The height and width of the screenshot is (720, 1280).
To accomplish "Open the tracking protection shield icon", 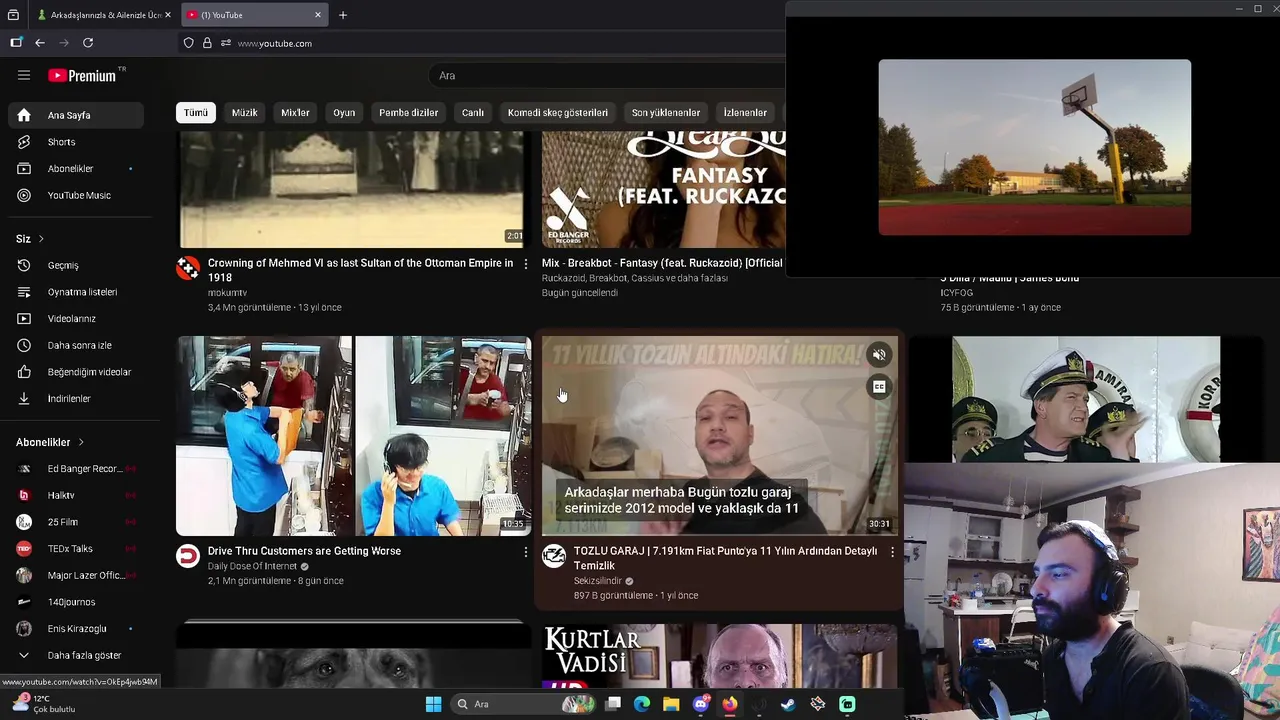I will (188, 43).
